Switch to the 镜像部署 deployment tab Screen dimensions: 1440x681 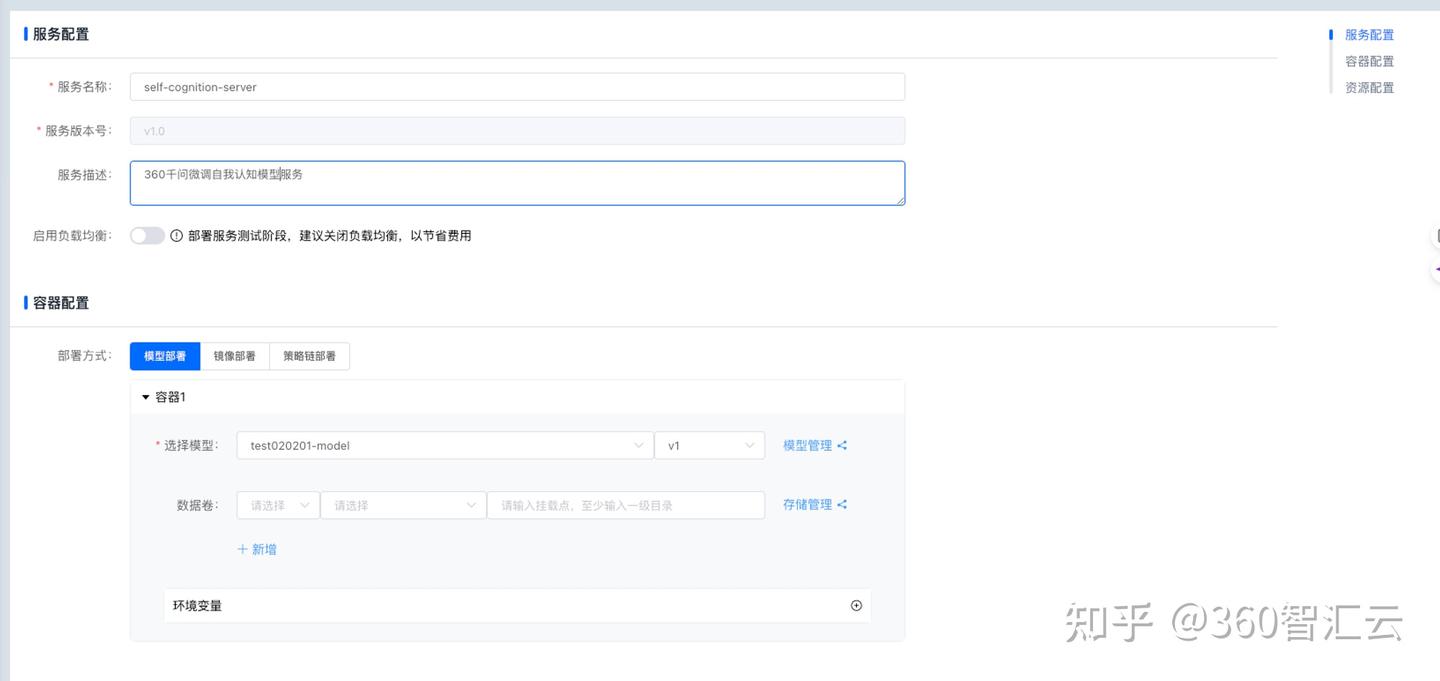point(234,355)
